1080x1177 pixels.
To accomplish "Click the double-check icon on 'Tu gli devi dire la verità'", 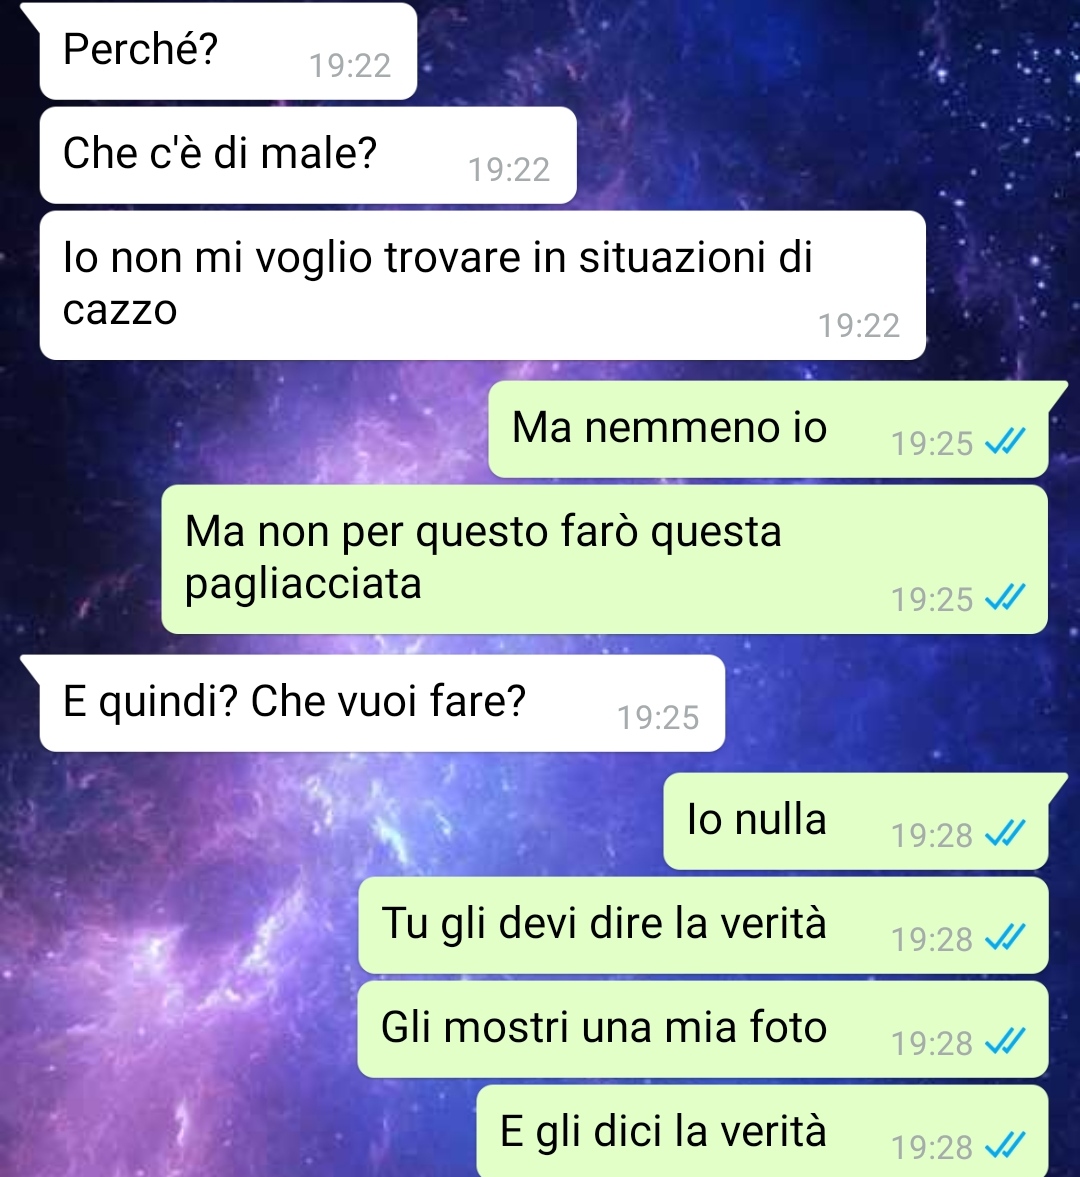I will pos(1004,939).
